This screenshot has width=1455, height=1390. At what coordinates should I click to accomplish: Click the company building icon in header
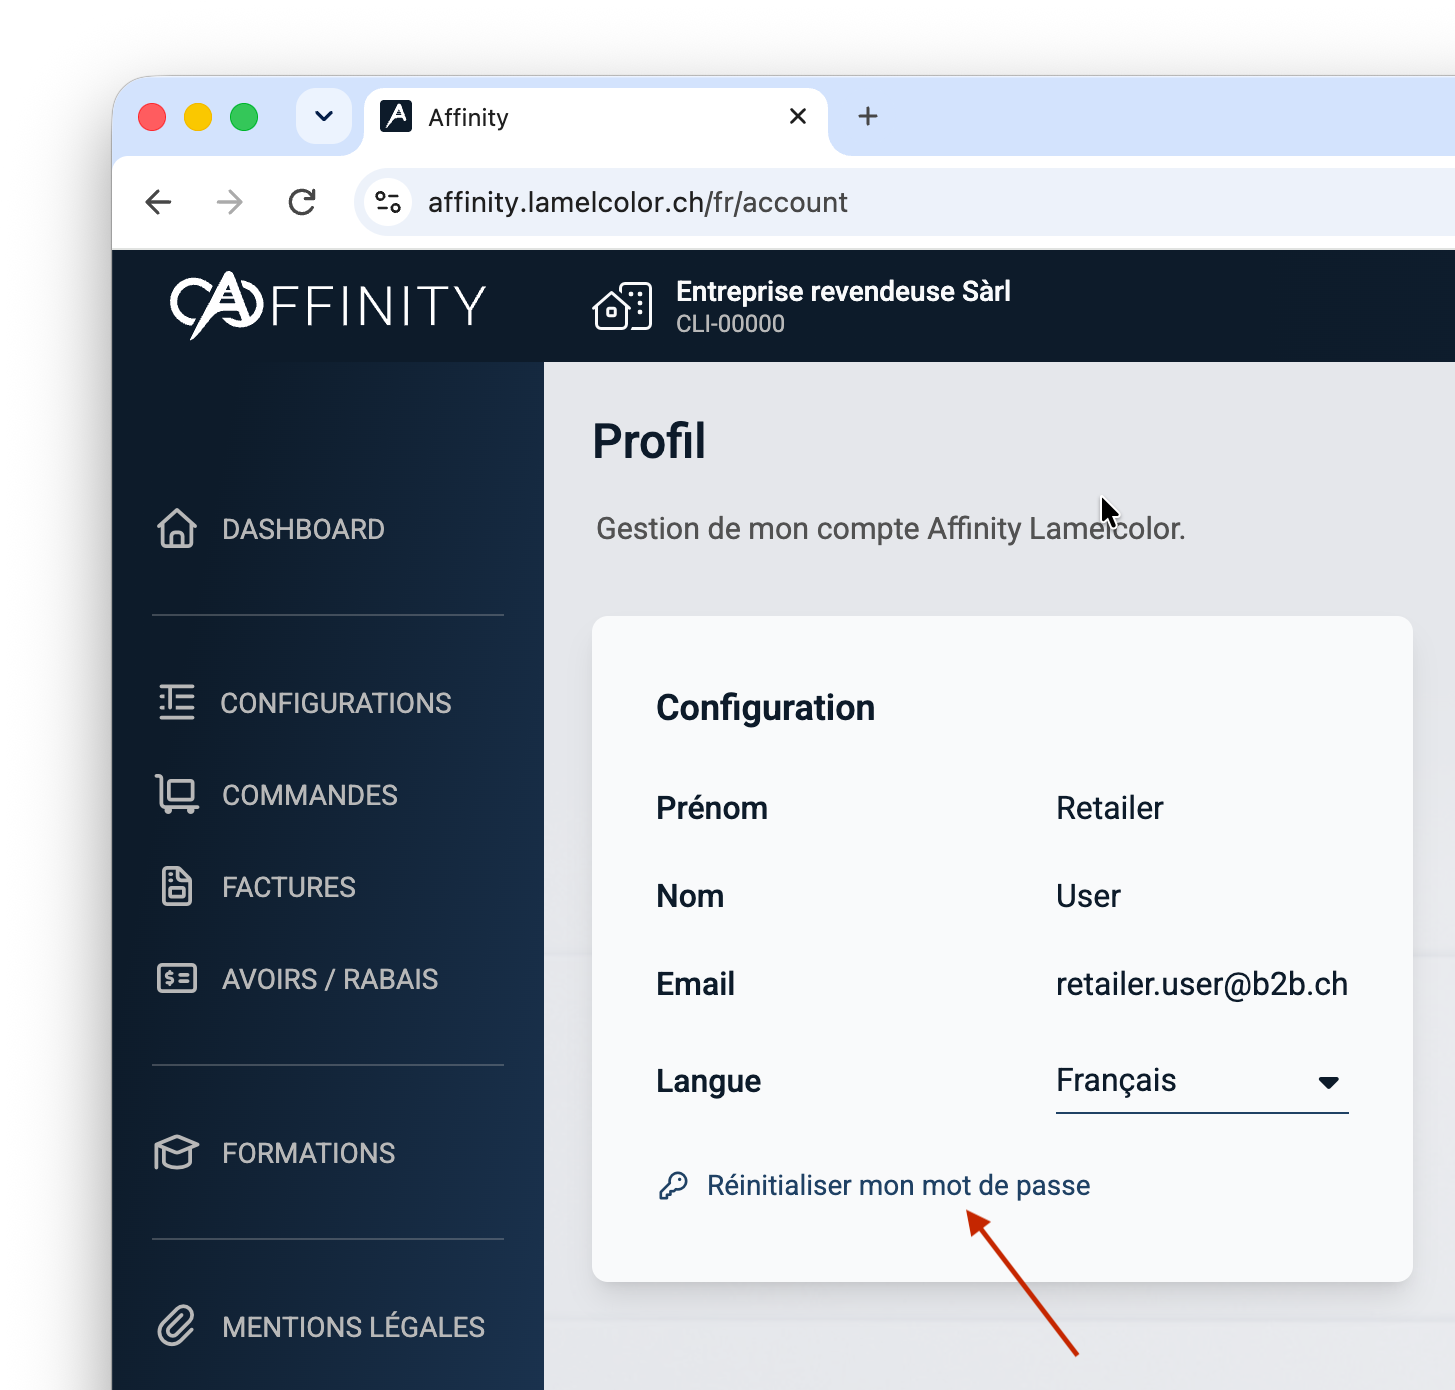[x=622, y=306]
